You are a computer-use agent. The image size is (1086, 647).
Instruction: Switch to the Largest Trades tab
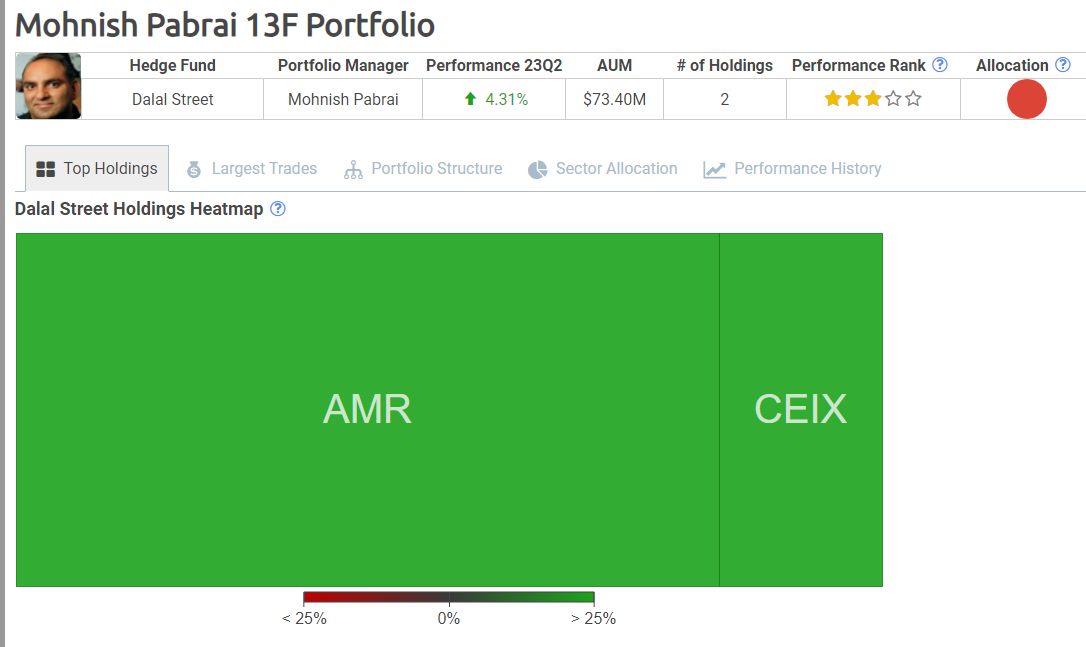[x=252, y=168]
